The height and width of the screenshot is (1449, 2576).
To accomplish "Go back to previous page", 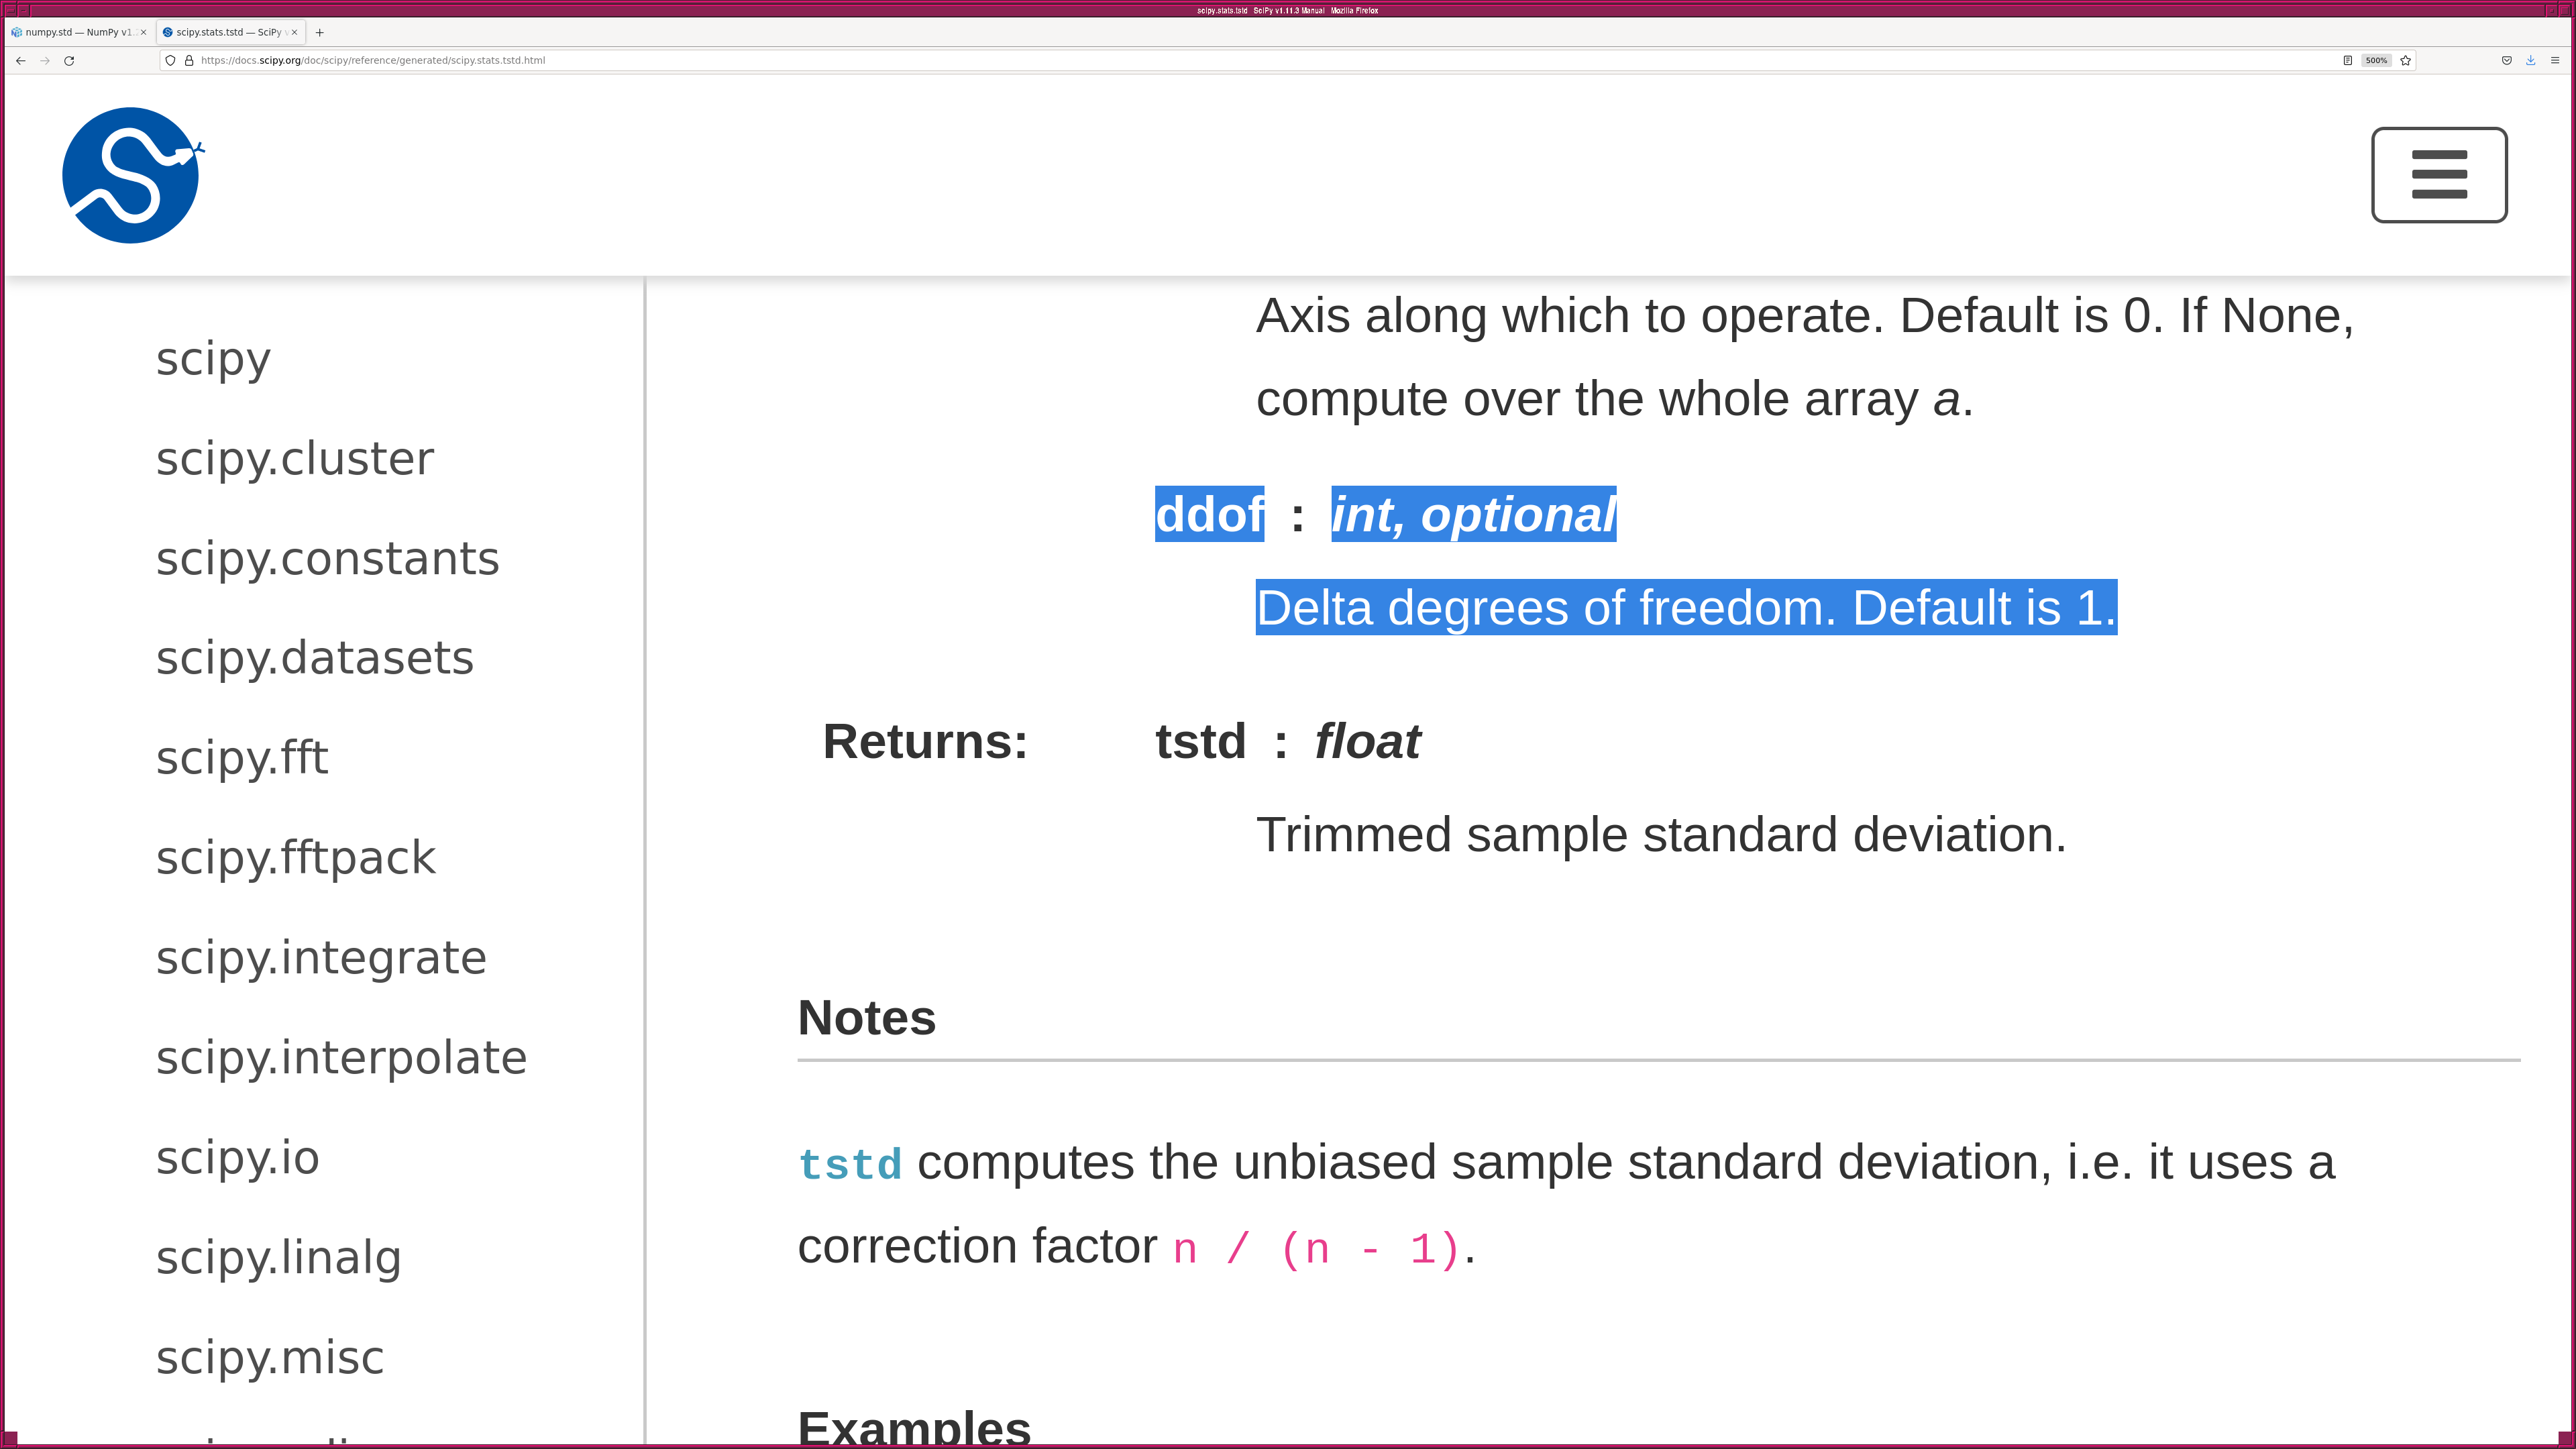I will tap(20, 61).
